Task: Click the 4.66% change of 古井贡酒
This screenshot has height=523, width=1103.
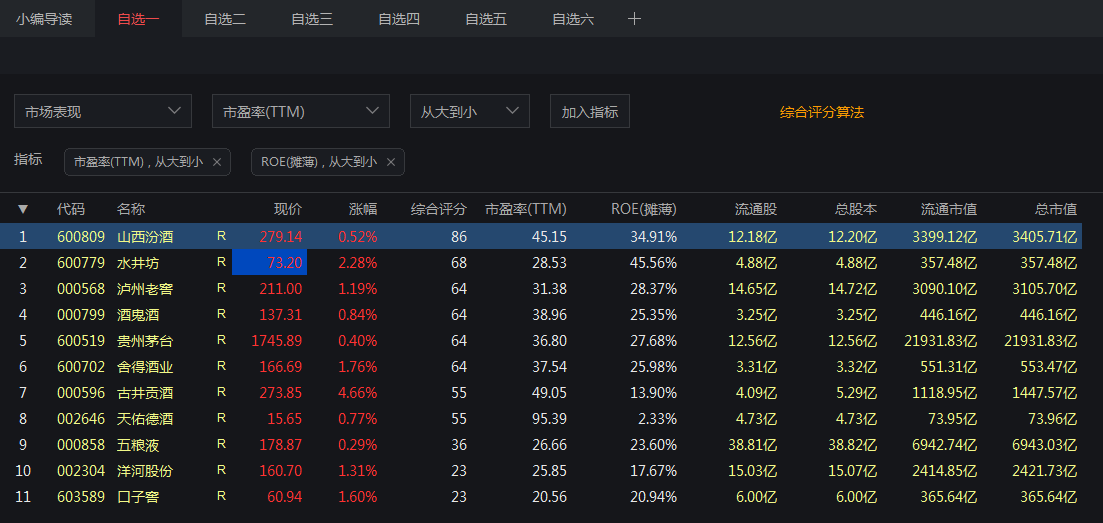Action: point(358,393)
